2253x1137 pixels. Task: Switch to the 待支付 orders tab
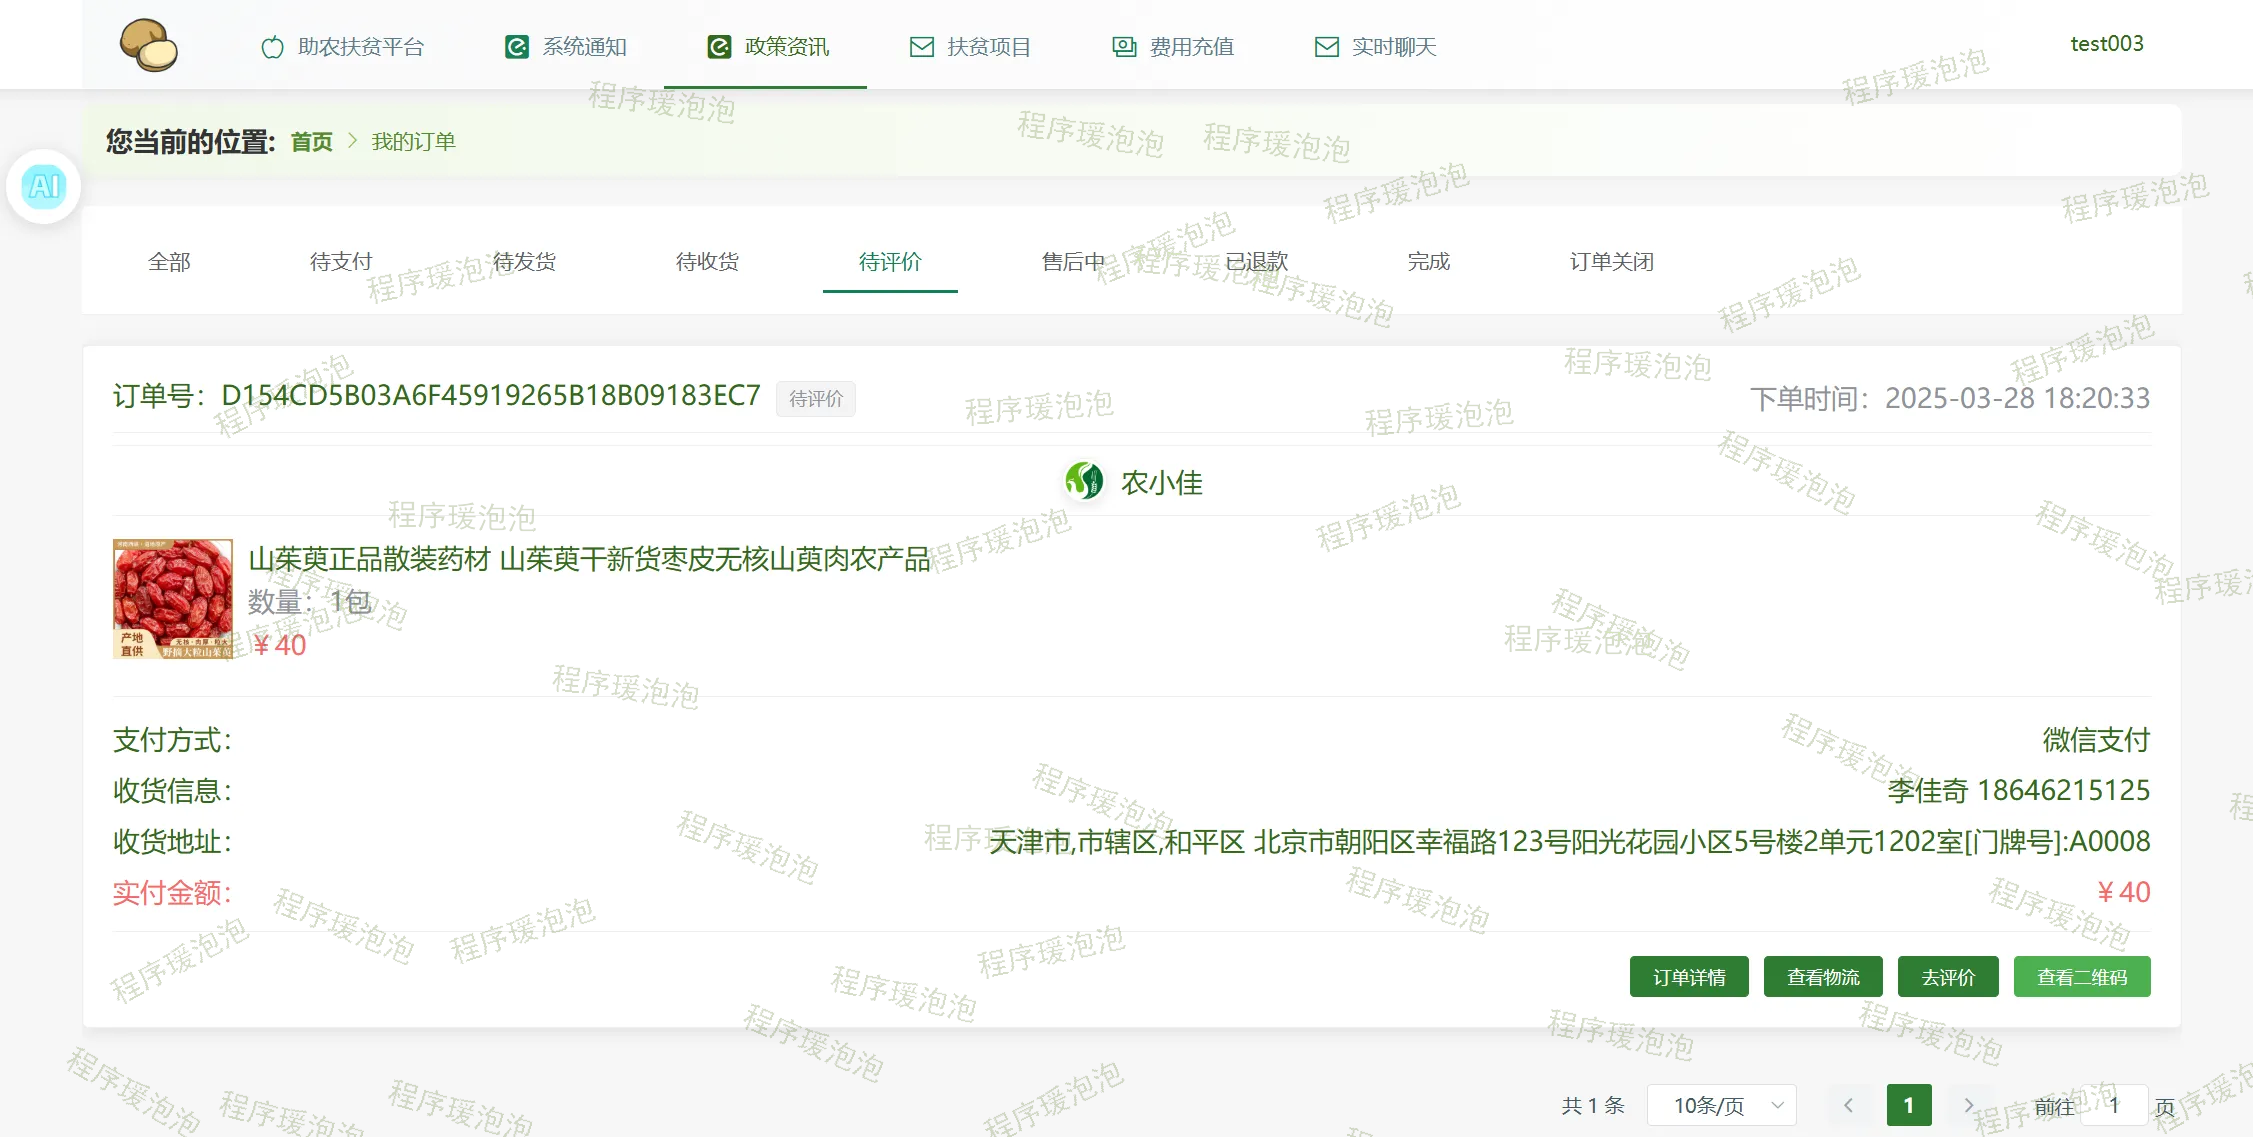click(341, 261)
